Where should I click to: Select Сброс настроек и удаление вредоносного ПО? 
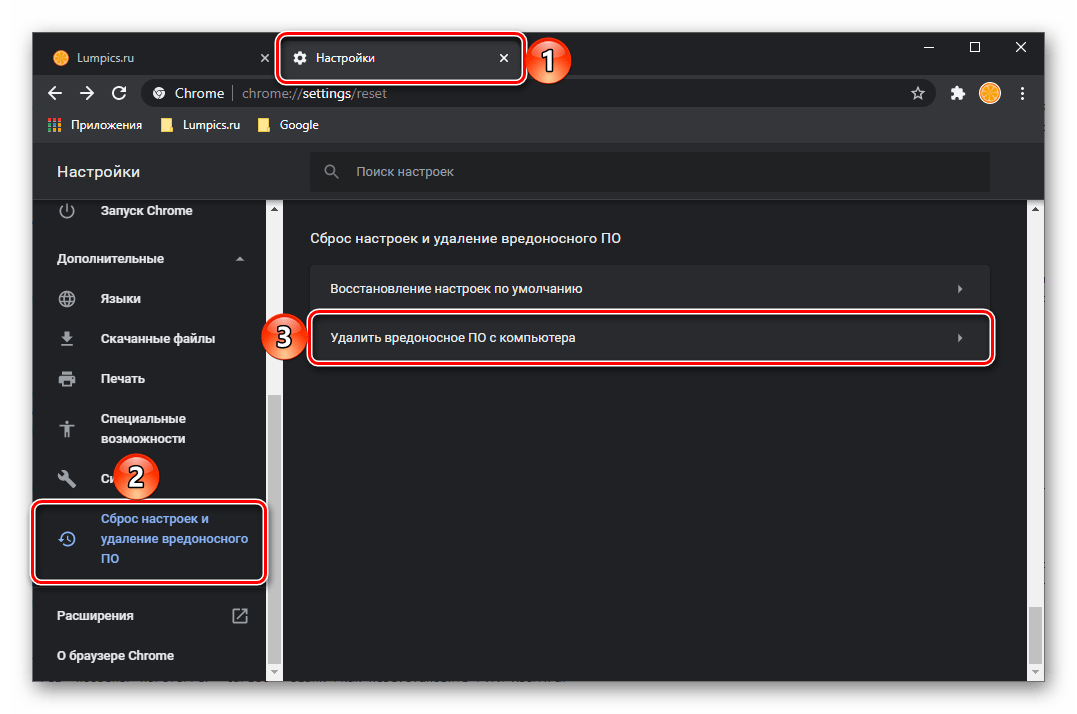(149, 539)
